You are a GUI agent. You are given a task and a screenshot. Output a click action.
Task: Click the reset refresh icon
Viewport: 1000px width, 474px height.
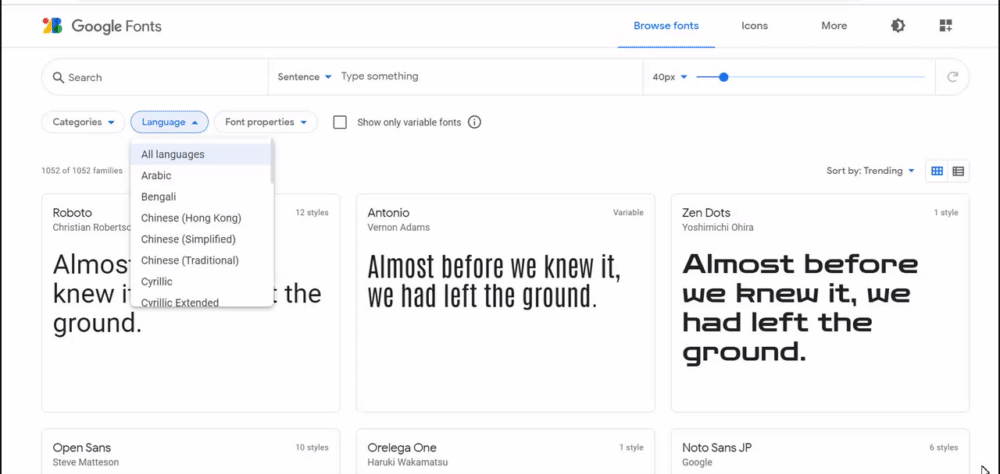pos(952,77)
